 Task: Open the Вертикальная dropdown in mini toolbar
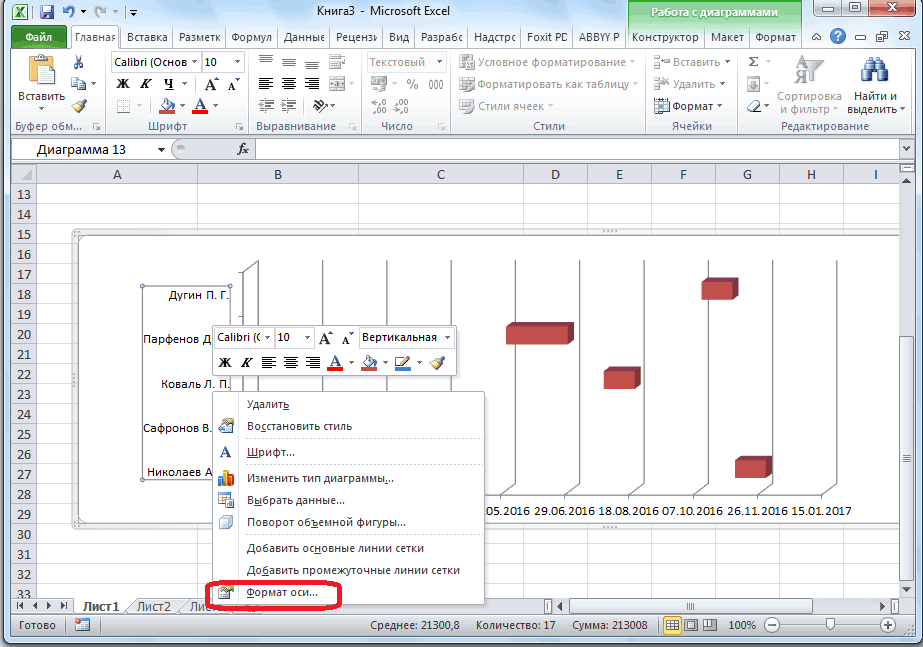point(447,338)
